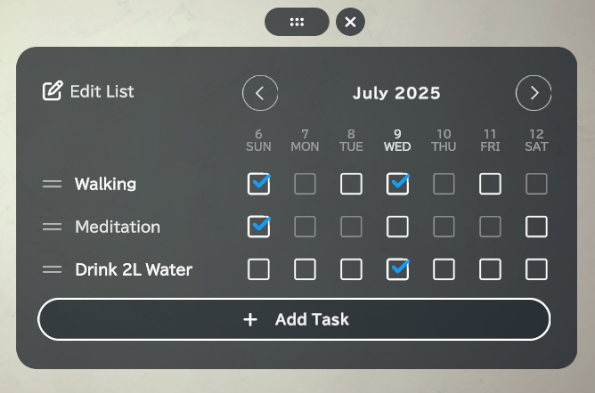Check Walking for Tuesday 8
595x393 pixels.
[351, 184]
